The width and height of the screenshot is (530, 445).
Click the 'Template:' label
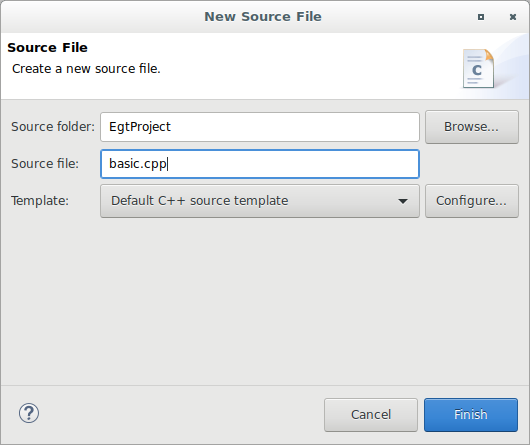coord(40,201)
